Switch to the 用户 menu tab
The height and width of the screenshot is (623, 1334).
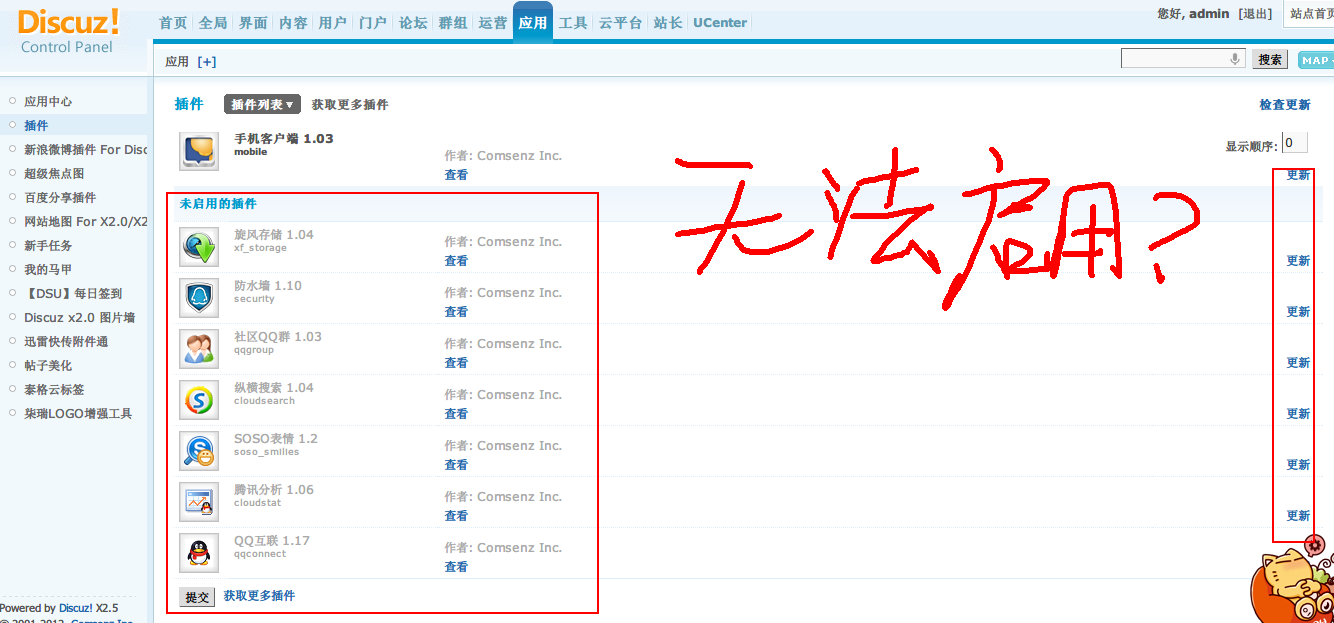(x=332, y=22)
